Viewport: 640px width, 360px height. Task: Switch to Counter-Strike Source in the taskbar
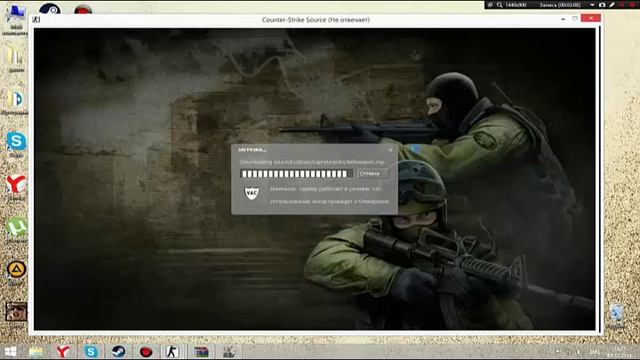(x=173, y=351)
